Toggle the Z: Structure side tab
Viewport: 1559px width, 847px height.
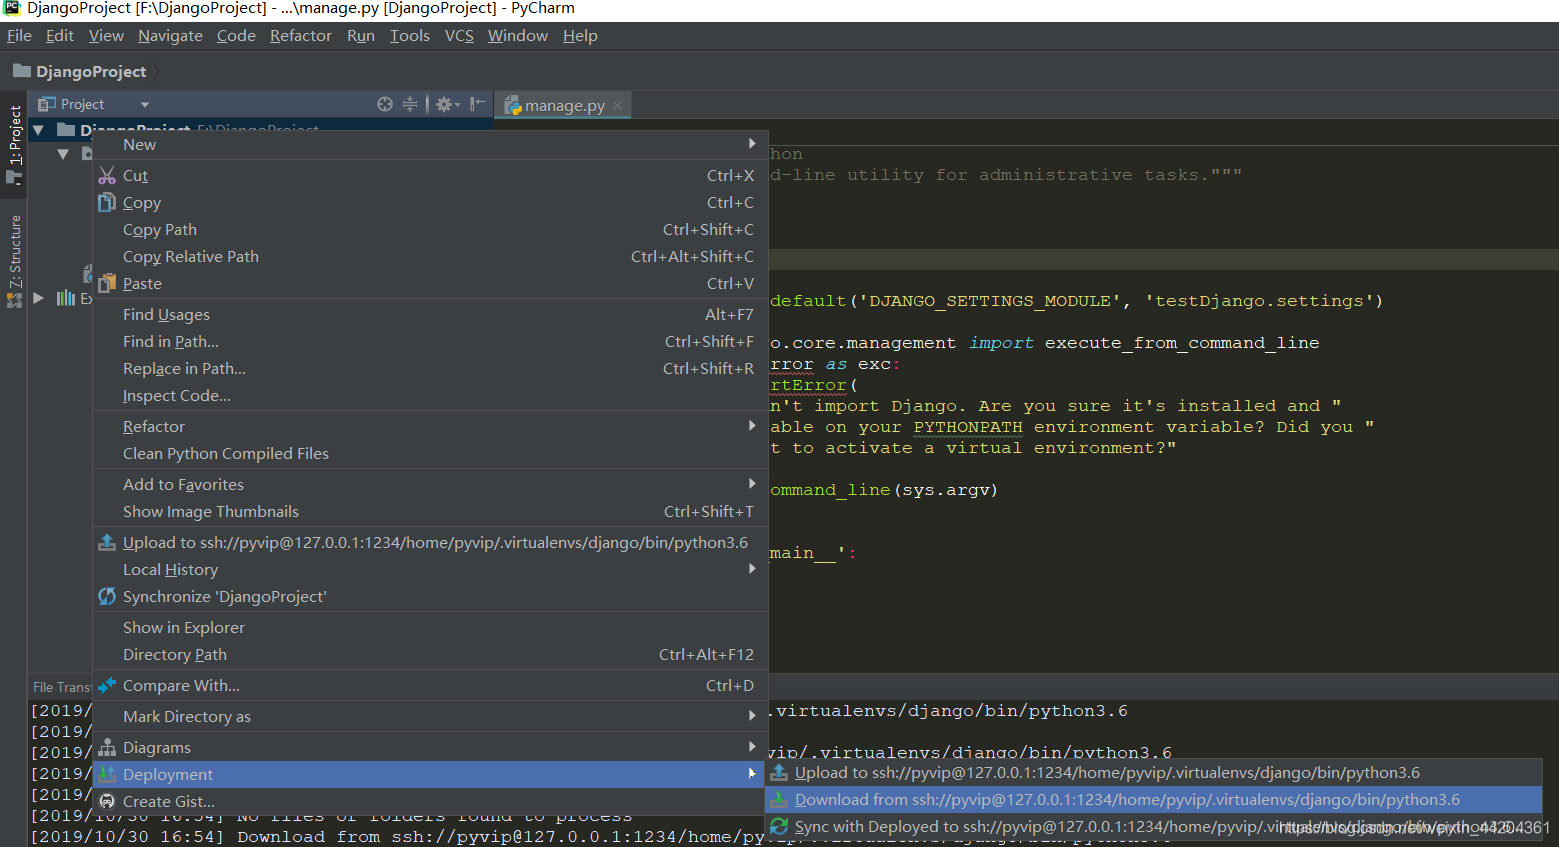tap(14, 260)
